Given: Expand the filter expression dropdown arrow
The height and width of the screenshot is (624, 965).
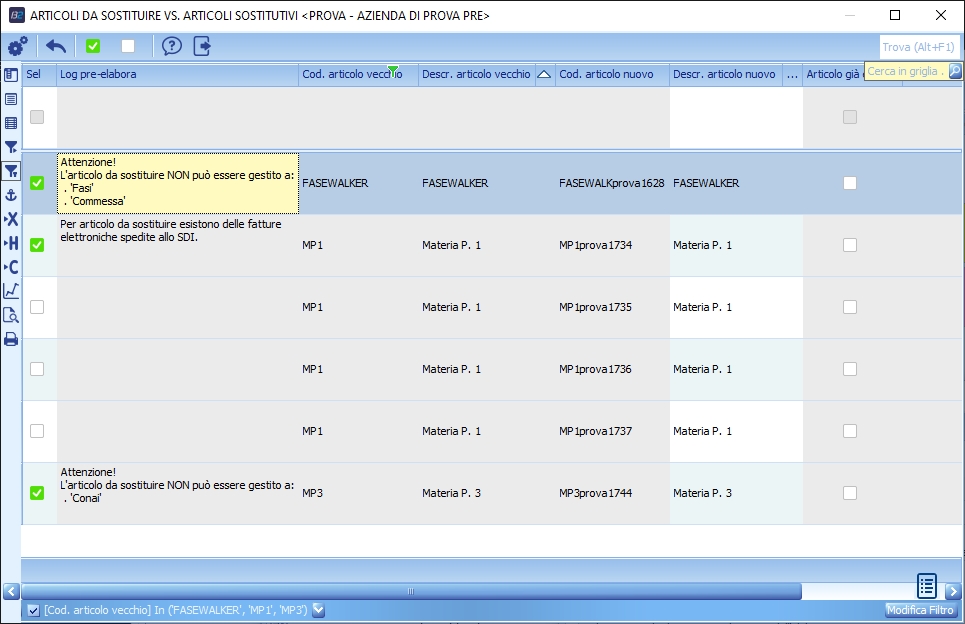Looking at the screenshot, I should (319, 610).
